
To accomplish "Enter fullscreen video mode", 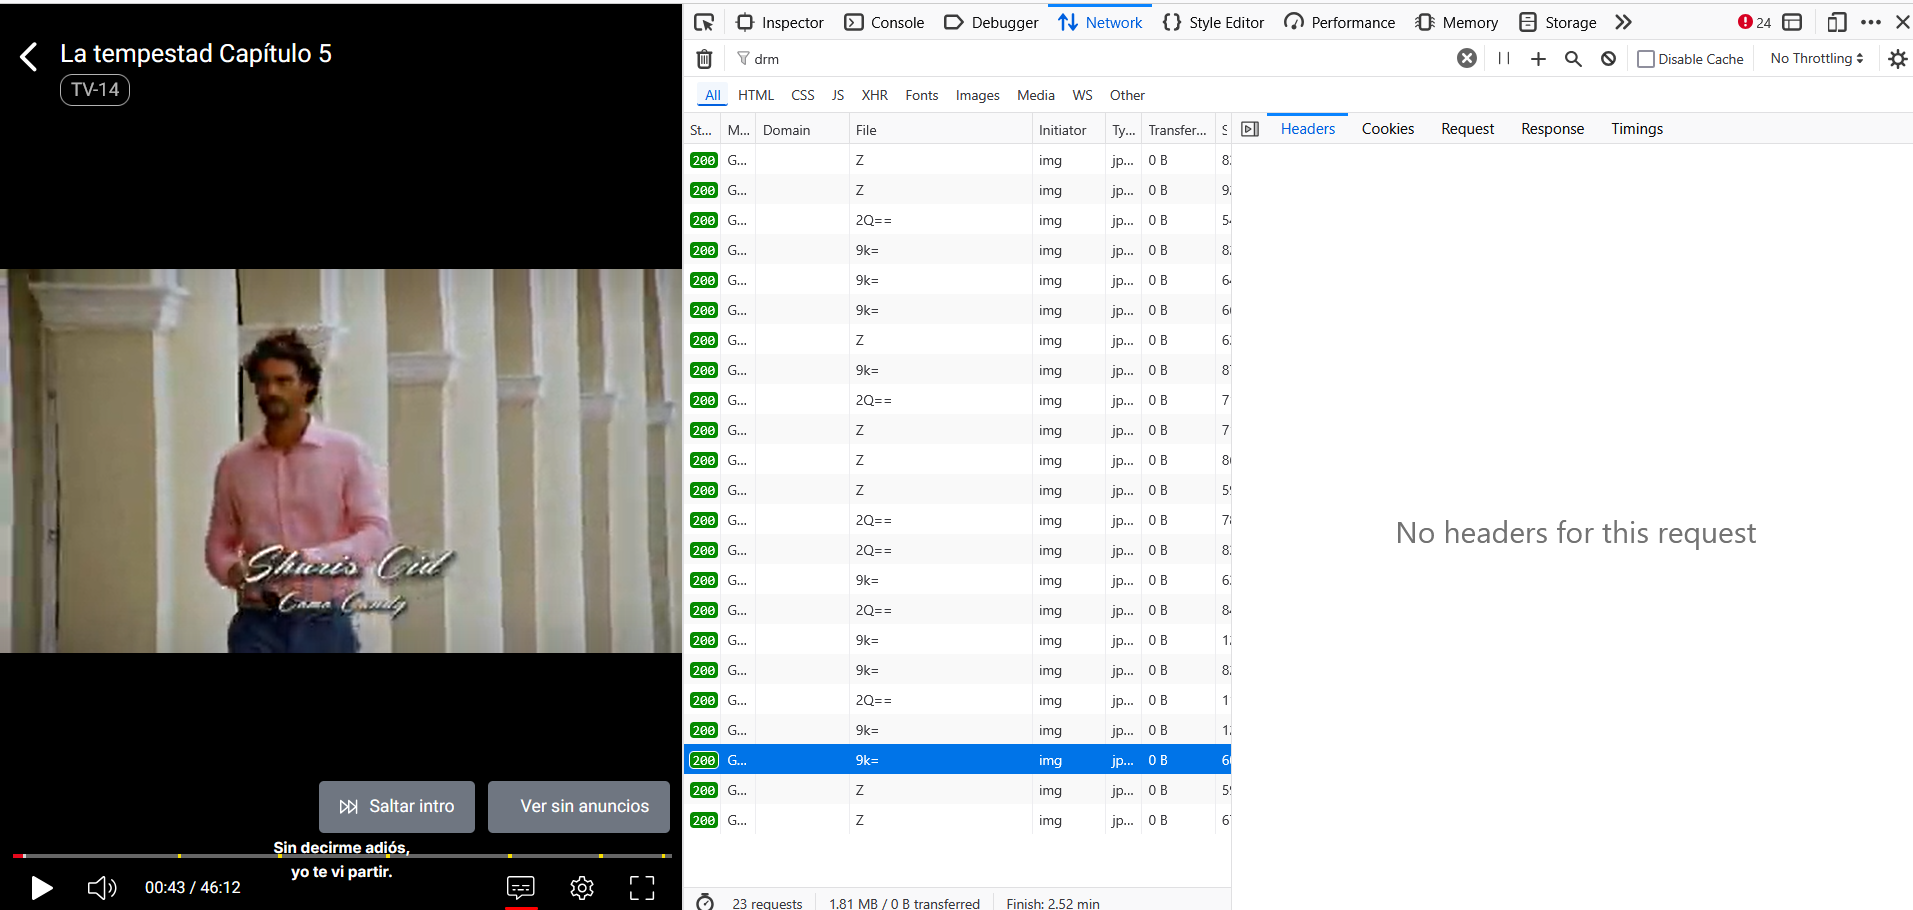I will click(642, 887).
